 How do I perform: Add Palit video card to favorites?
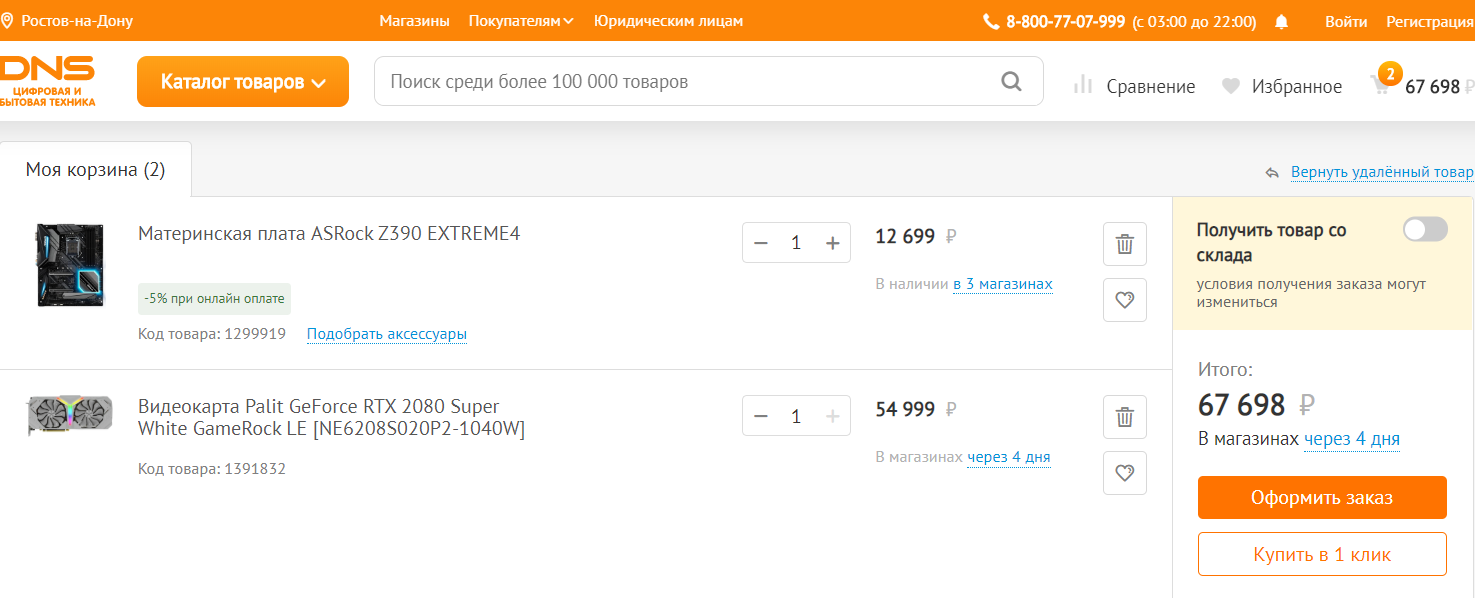[1124, 473]
